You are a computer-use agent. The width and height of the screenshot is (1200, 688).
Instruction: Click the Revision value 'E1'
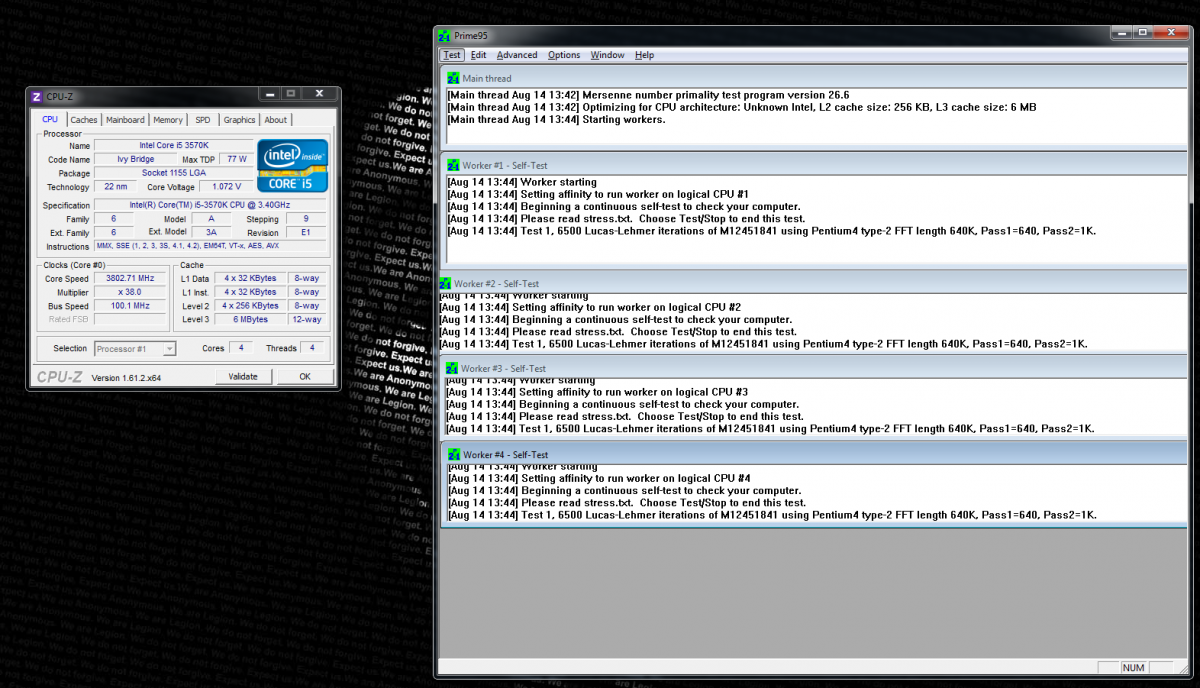[x=306, y=232]
